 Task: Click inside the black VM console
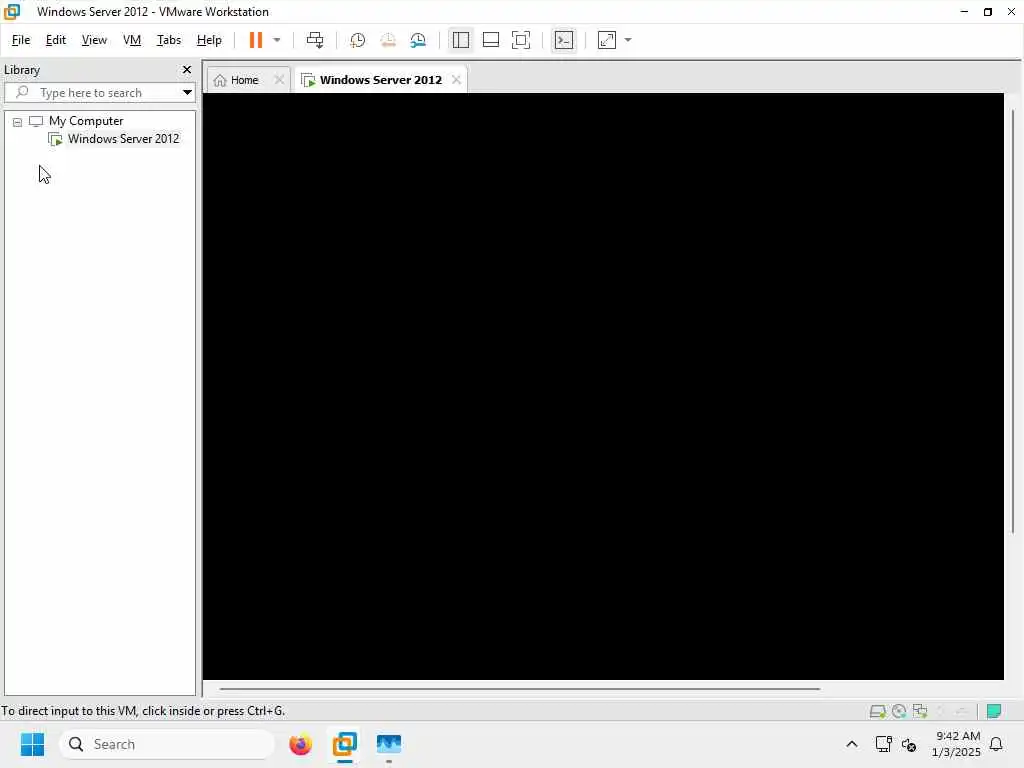pyautogui.click(x=603, y=386)
